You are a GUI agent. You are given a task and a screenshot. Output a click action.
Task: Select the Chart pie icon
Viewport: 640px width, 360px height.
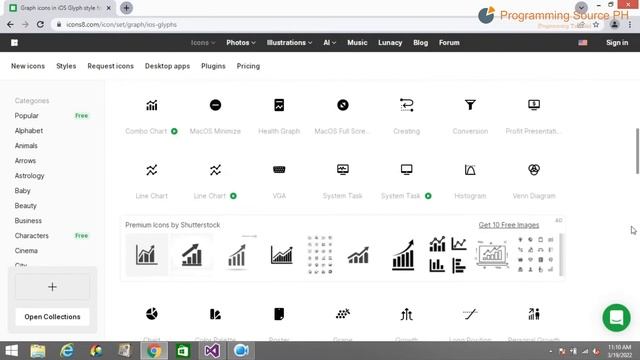click(151, 314)
